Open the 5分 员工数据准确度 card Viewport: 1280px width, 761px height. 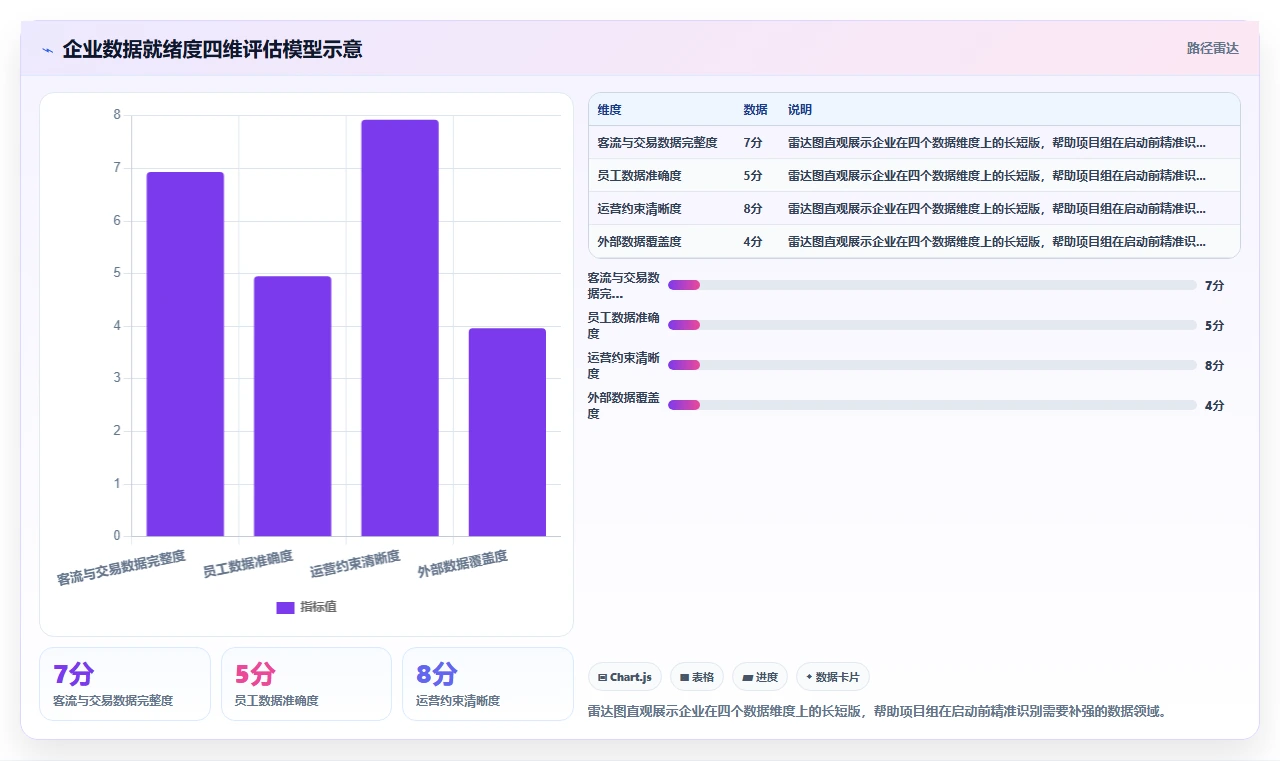pyautogui.click(x=306, y=684)
